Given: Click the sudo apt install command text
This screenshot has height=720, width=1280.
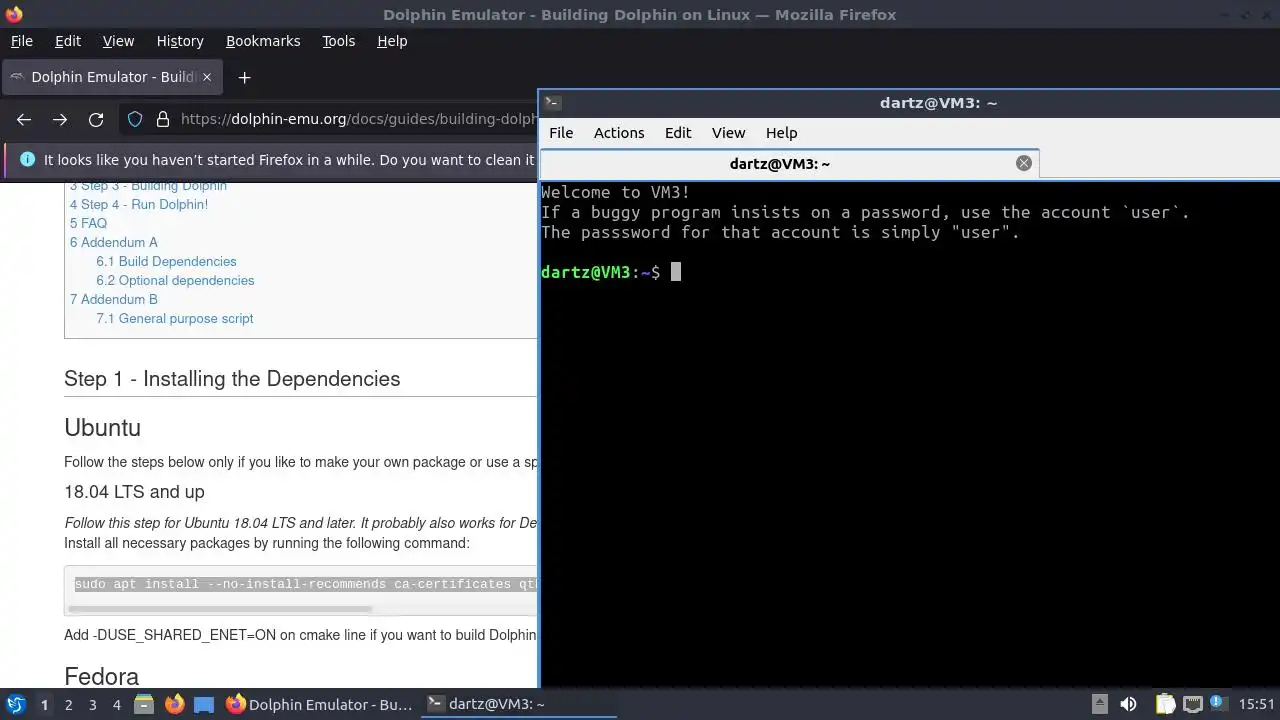Looking at the screenshot, I should tap(306, 584).
